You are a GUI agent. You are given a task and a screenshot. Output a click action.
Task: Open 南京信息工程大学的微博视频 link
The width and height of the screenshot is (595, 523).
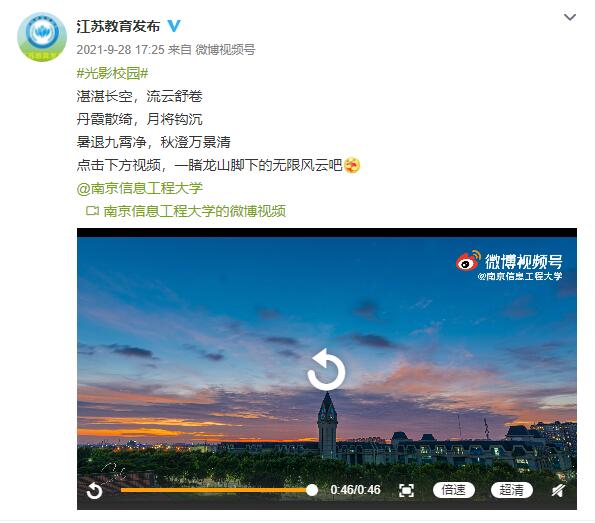[x=195, y=211]
